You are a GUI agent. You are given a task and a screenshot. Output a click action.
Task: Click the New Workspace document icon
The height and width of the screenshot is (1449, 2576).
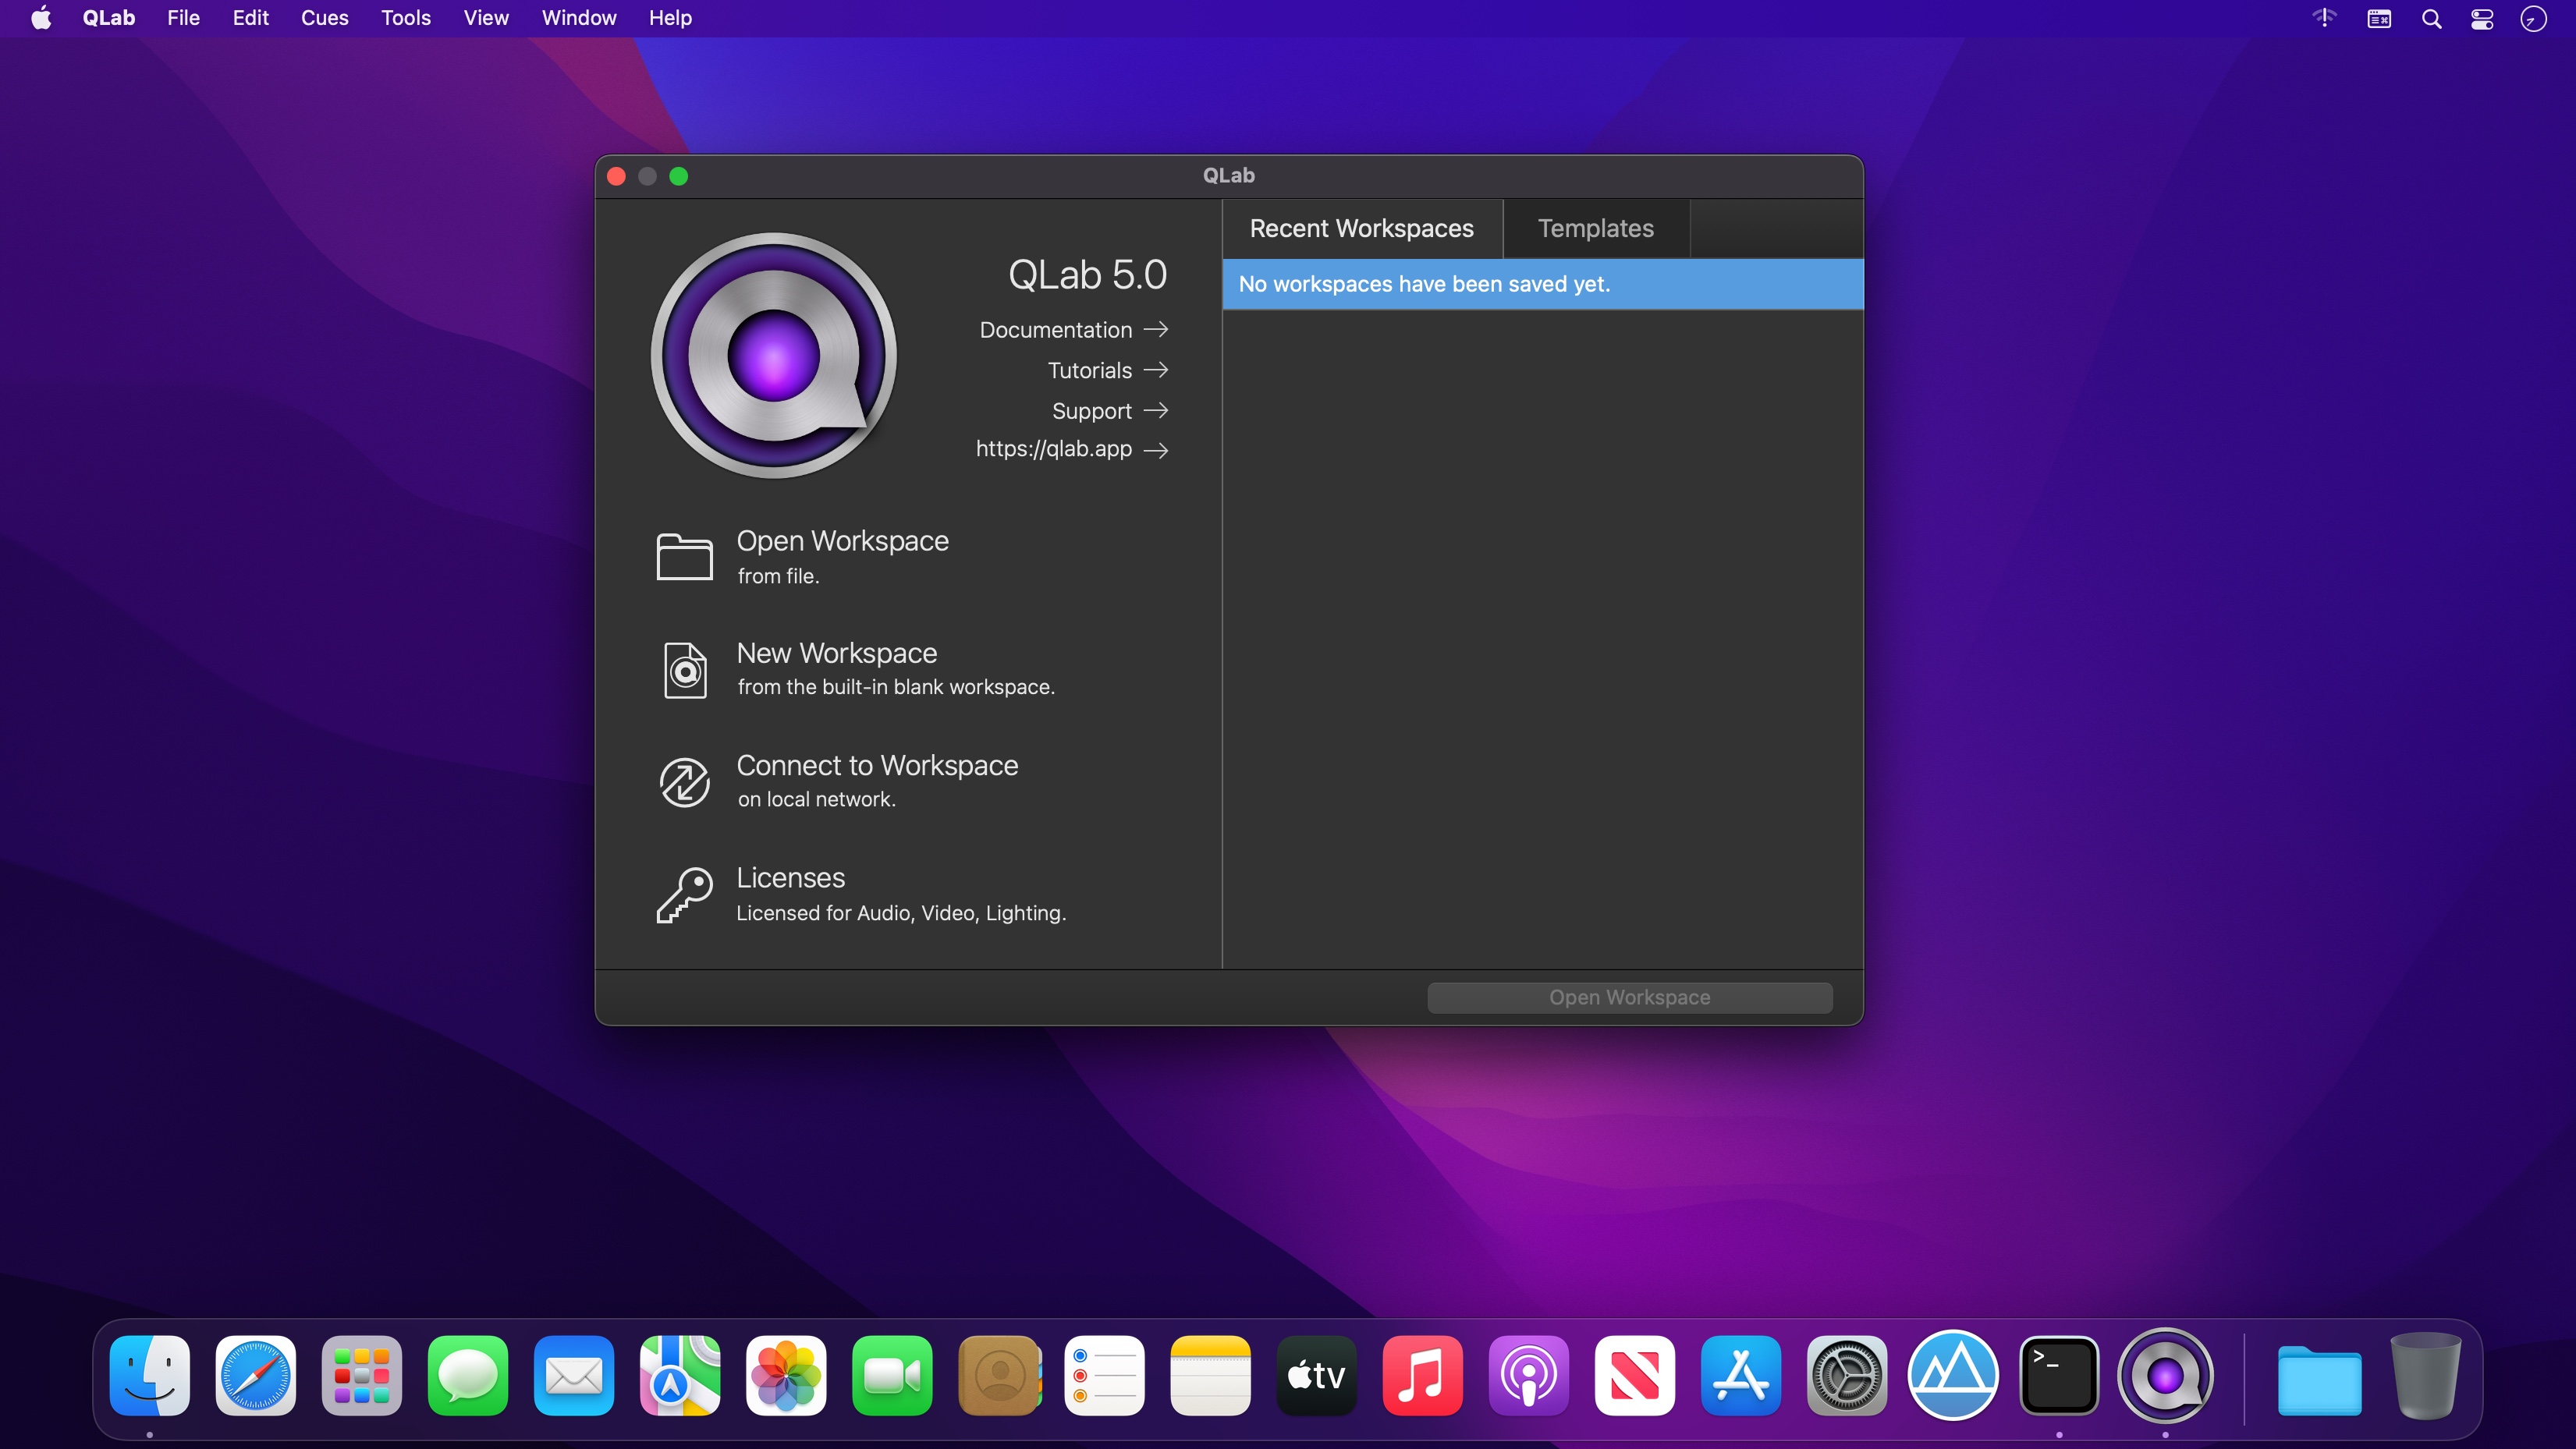(x=685, y=669)
